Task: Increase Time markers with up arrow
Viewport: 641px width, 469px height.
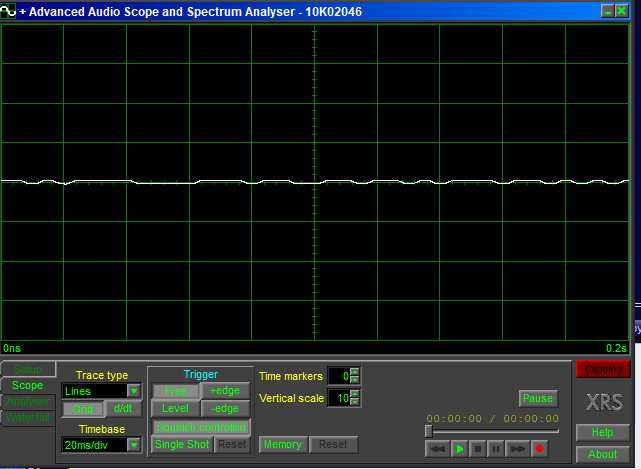Action: [355, 372]
